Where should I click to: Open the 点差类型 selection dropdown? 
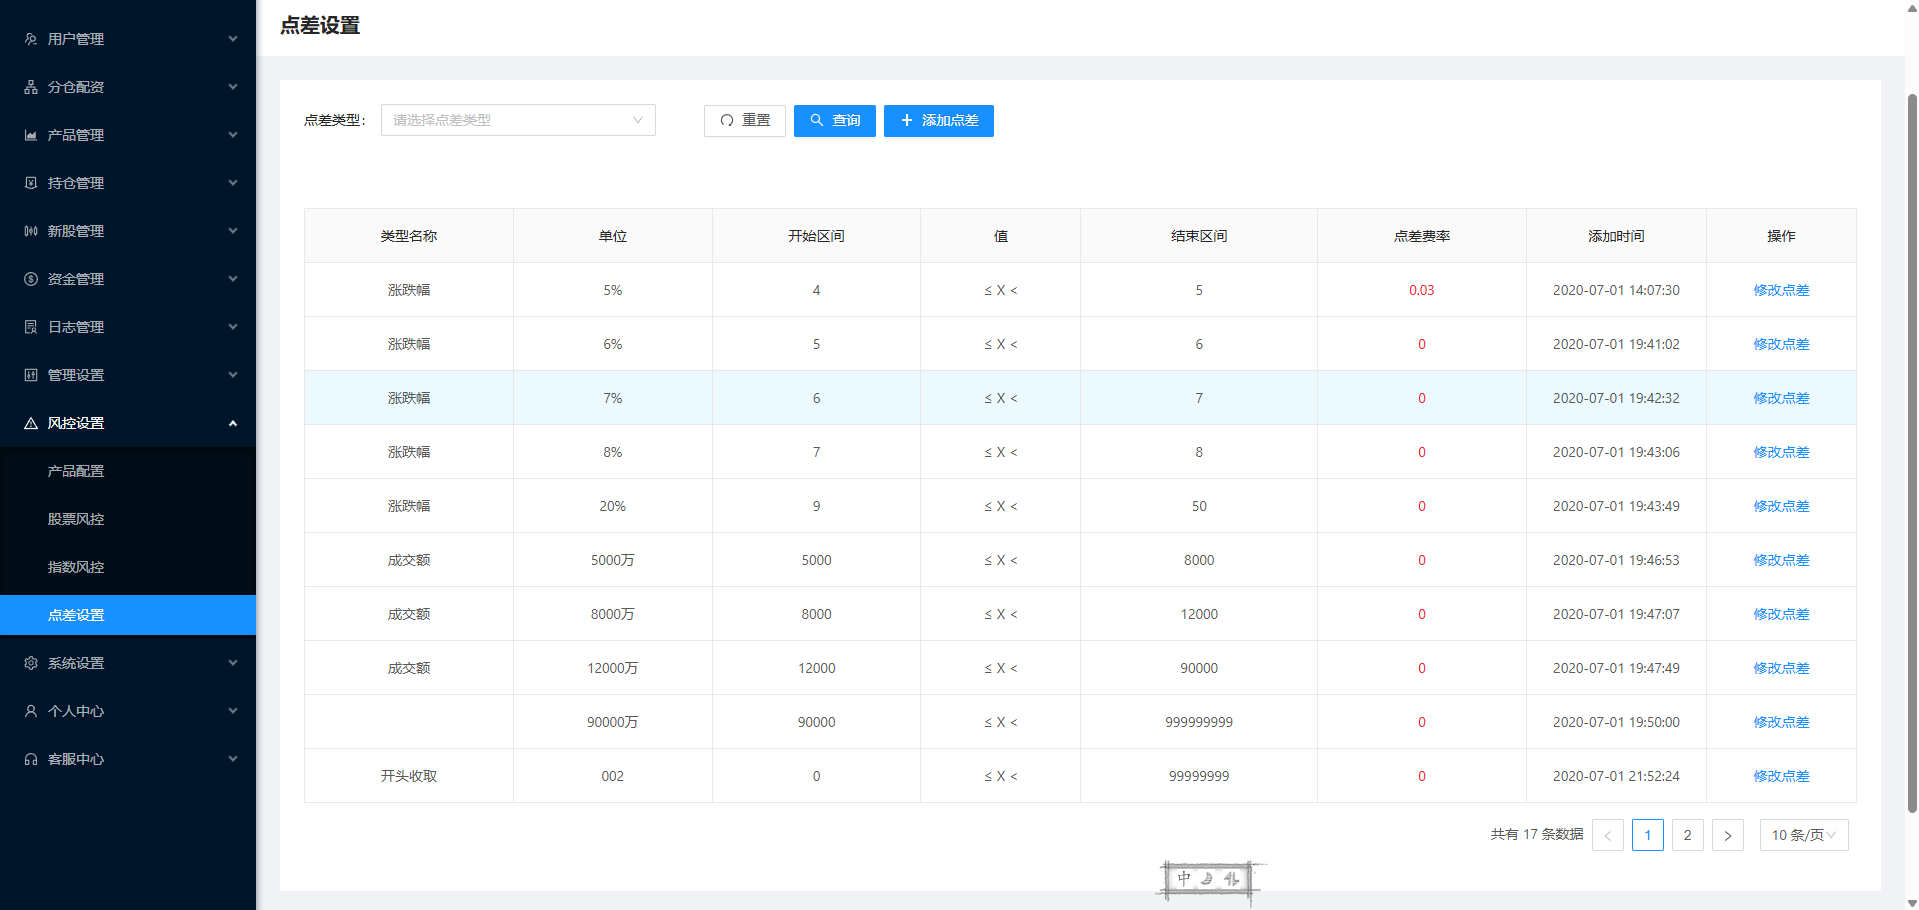coord(517,120)
